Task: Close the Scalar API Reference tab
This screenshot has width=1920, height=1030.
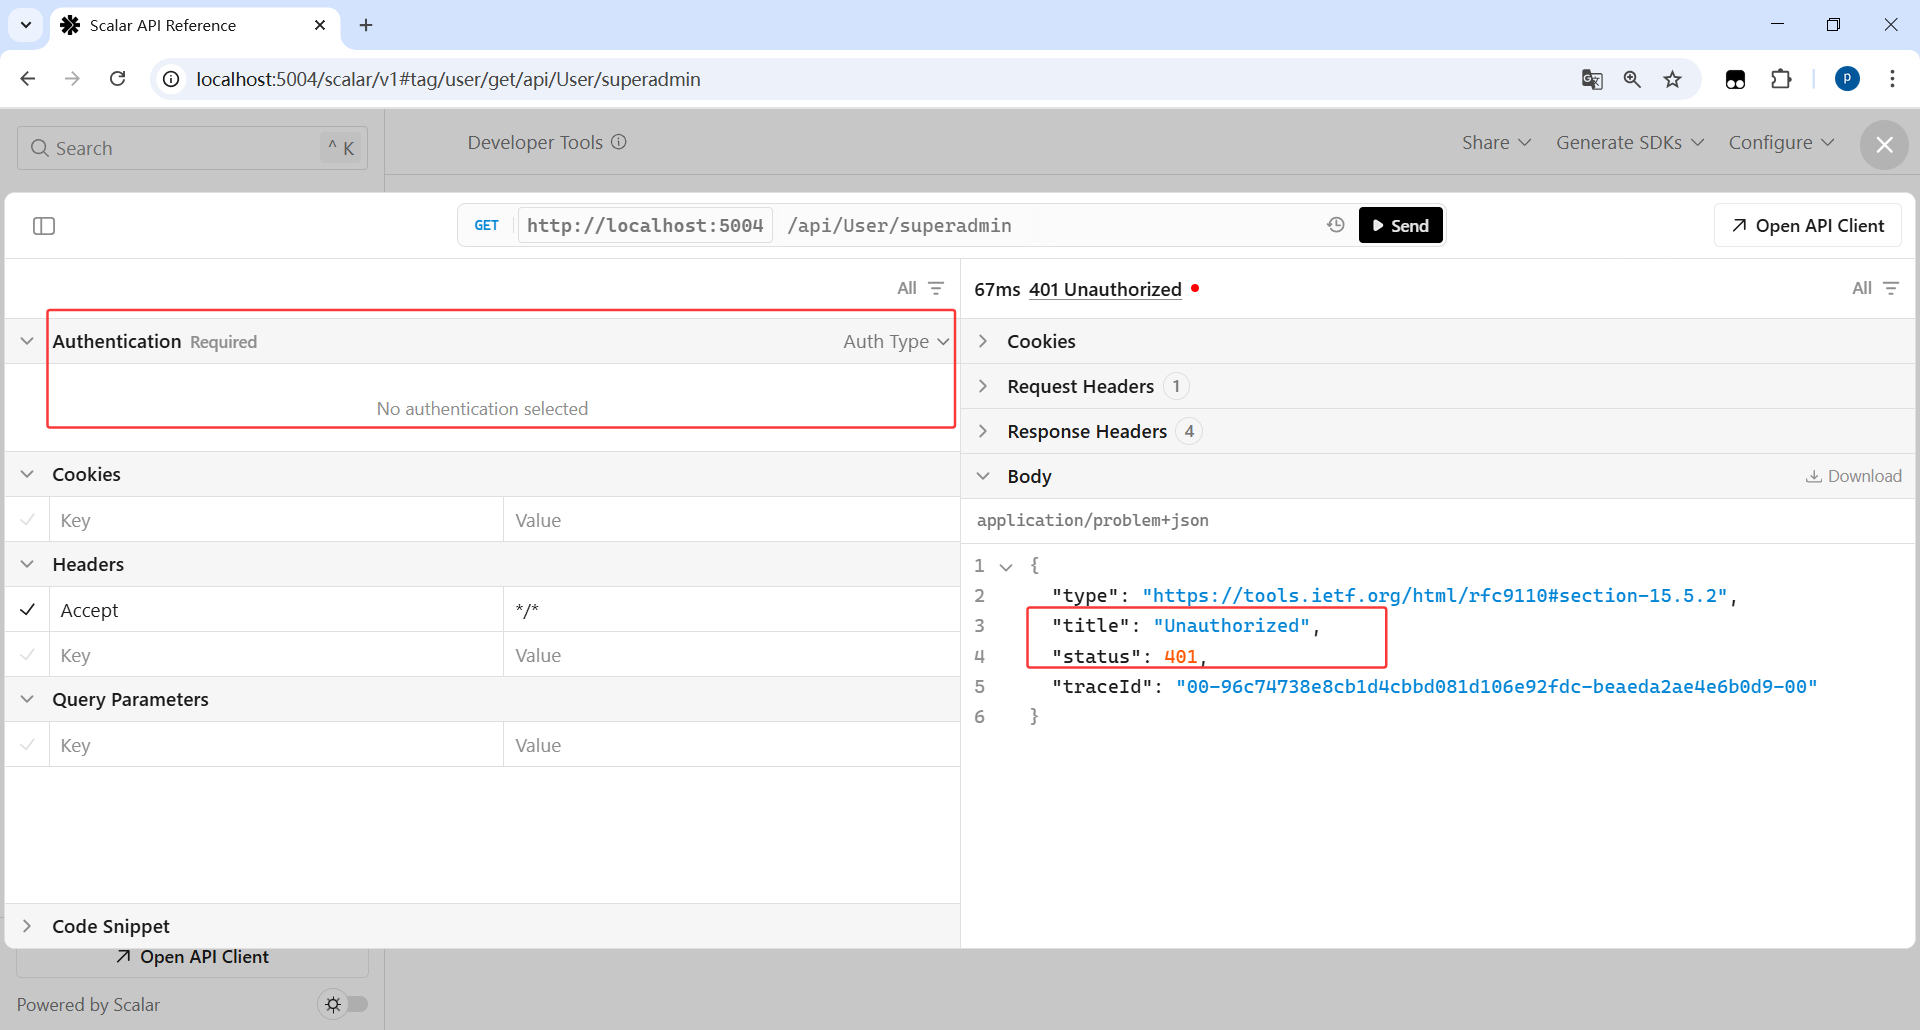Action: pyautogui.click(x=320, y=25)
